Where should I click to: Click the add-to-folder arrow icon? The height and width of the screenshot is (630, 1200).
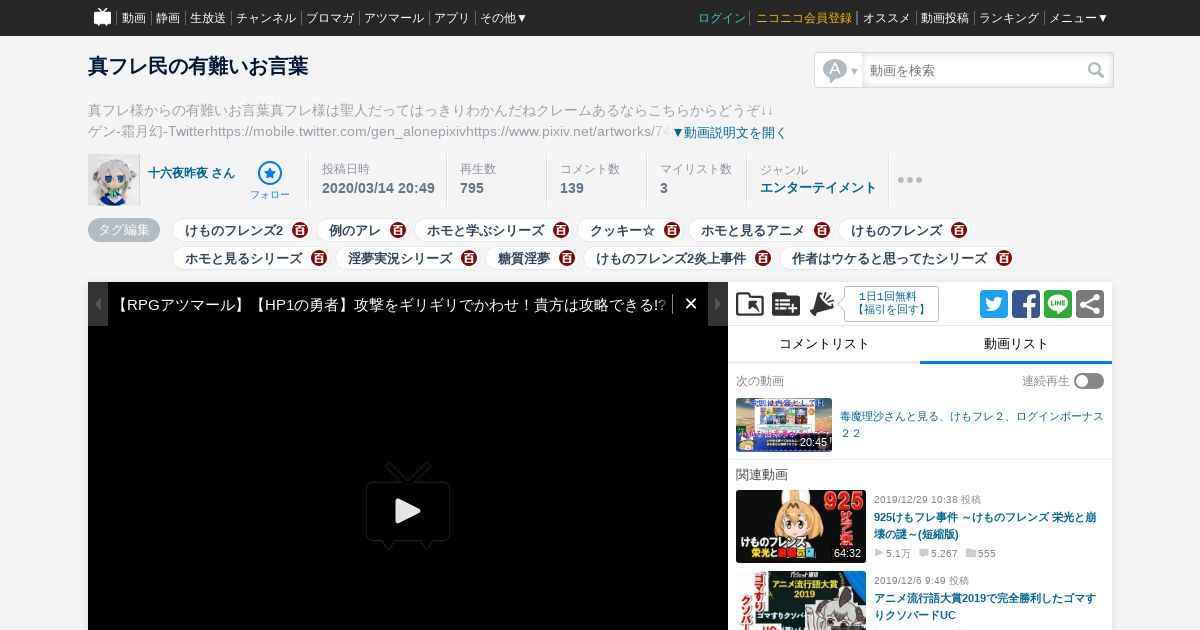(750, 304)
